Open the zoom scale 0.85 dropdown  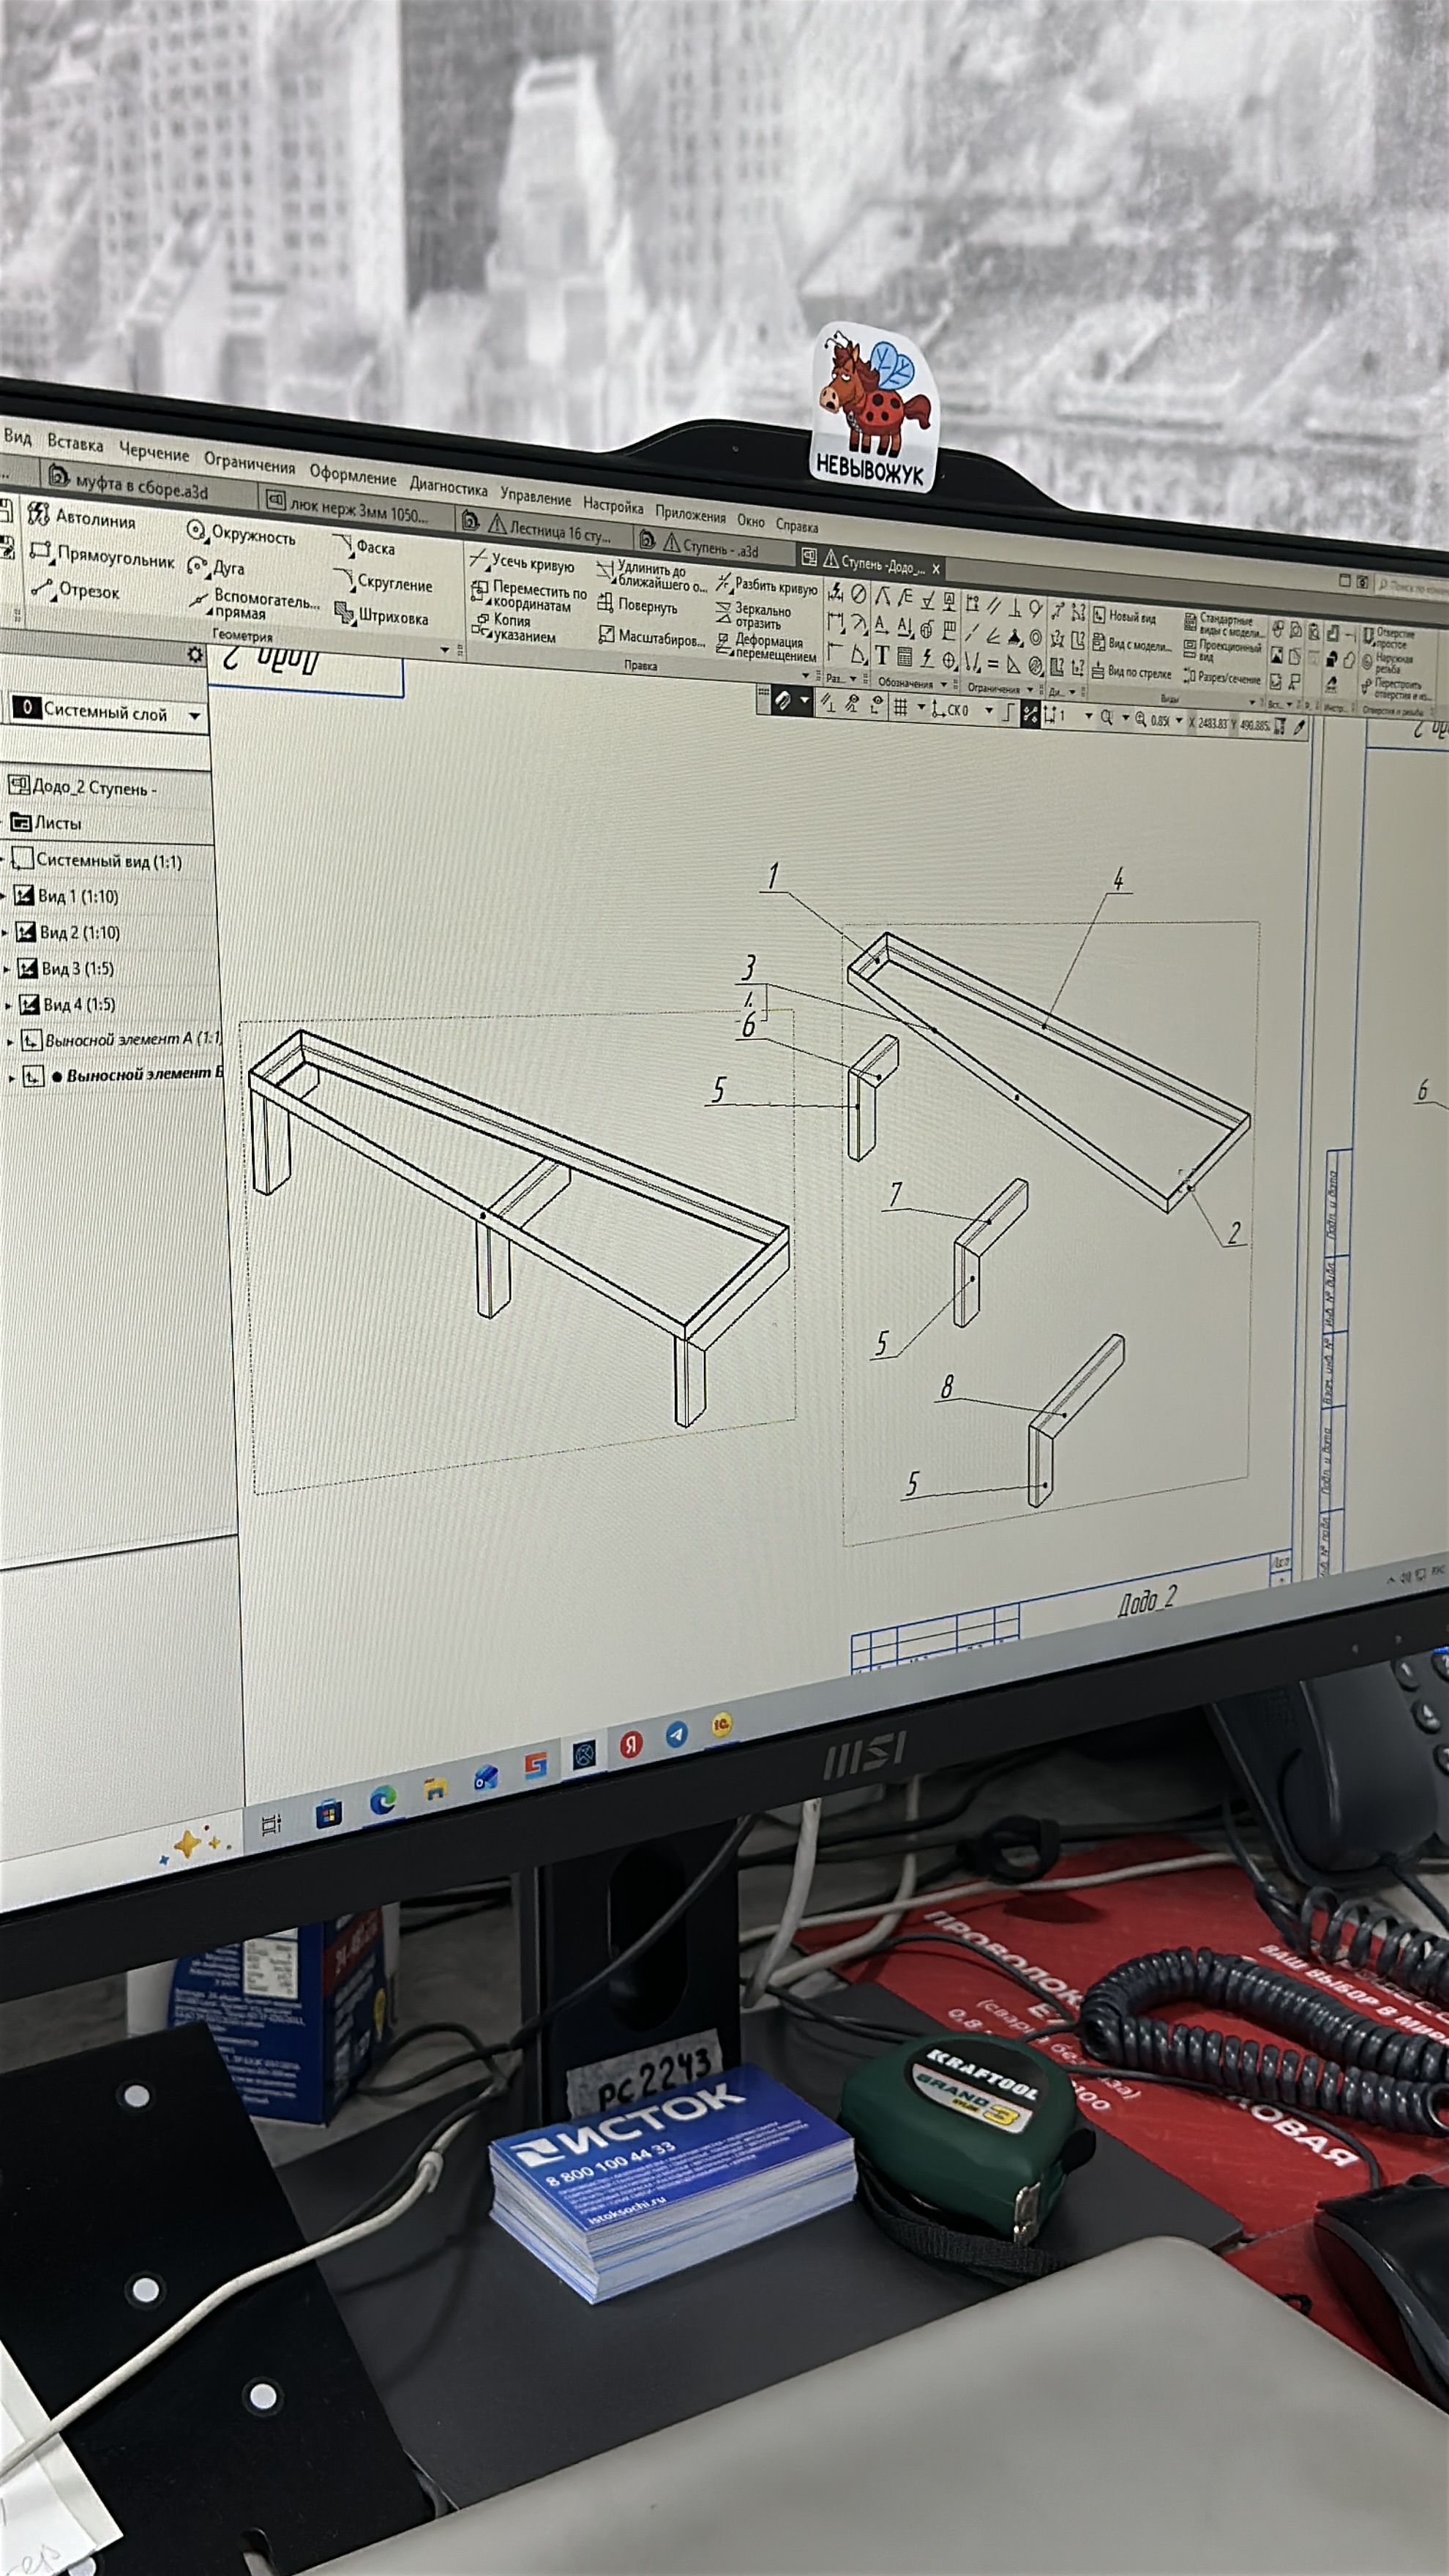[1178, 720]
